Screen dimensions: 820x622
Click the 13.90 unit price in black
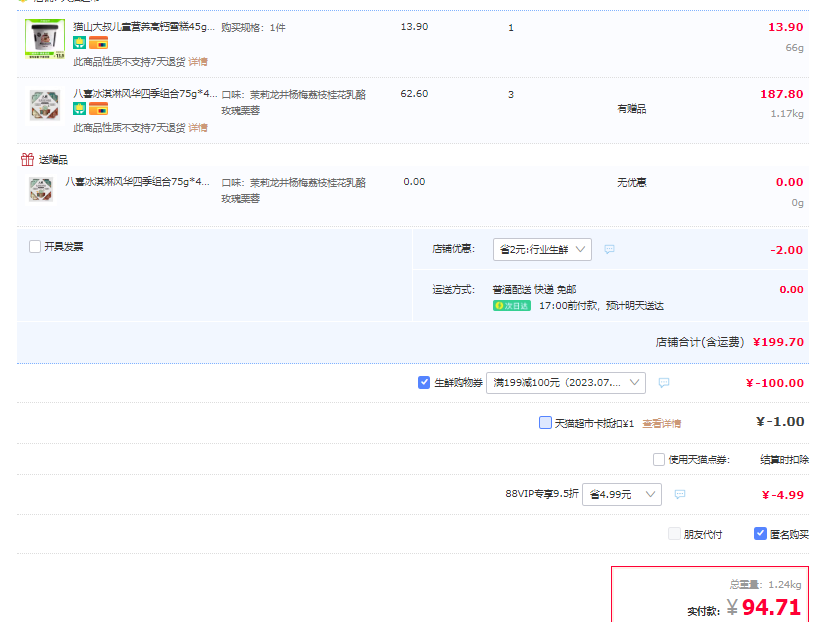coord(414,27)
